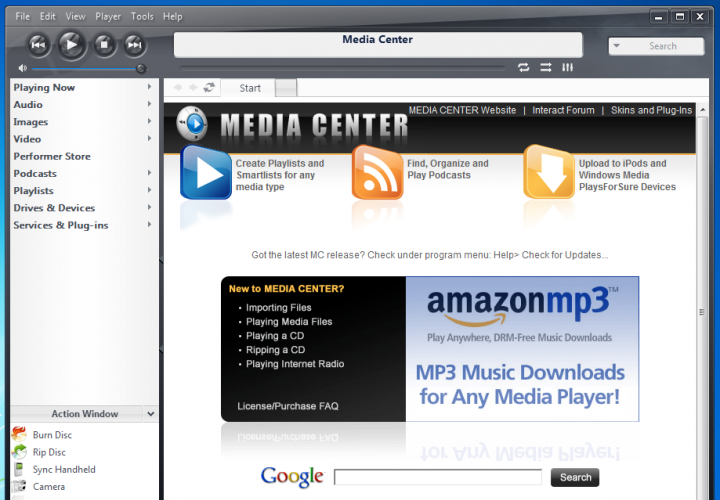Open the Ripping a CD link
Screen dimensions: 720x500
click(275, 350)
